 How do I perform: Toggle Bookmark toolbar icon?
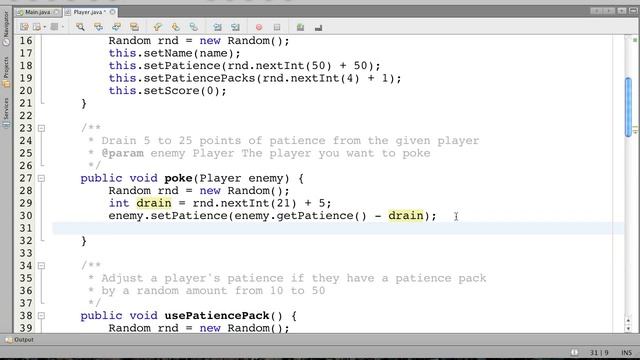(x=193, y=27)
